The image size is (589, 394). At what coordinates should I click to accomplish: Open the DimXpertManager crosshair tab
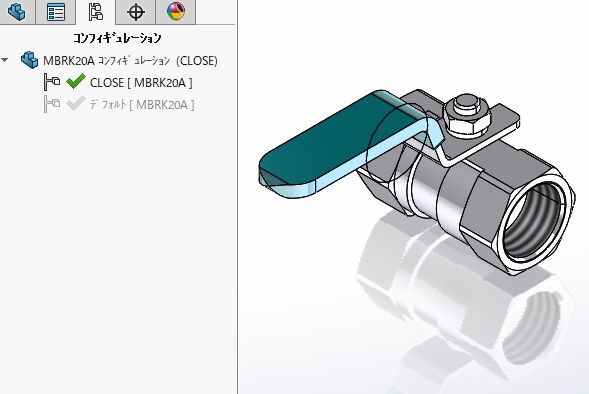pyautogui.click(x=136, y=11)
